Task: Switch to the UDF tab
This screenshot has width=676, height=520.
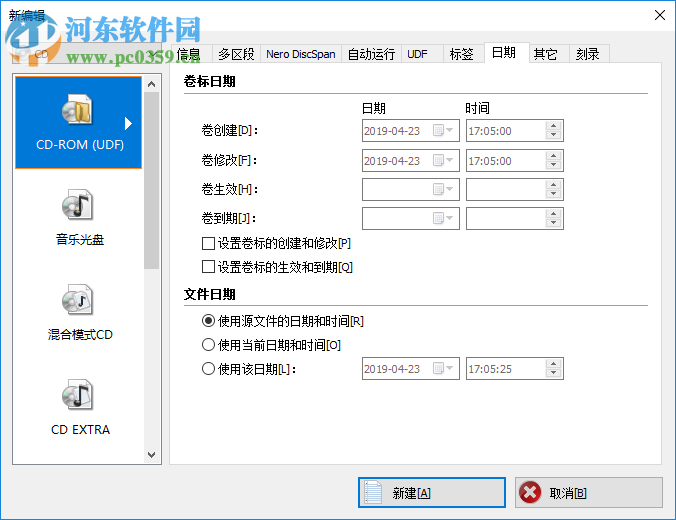Action: pos(422,54)
